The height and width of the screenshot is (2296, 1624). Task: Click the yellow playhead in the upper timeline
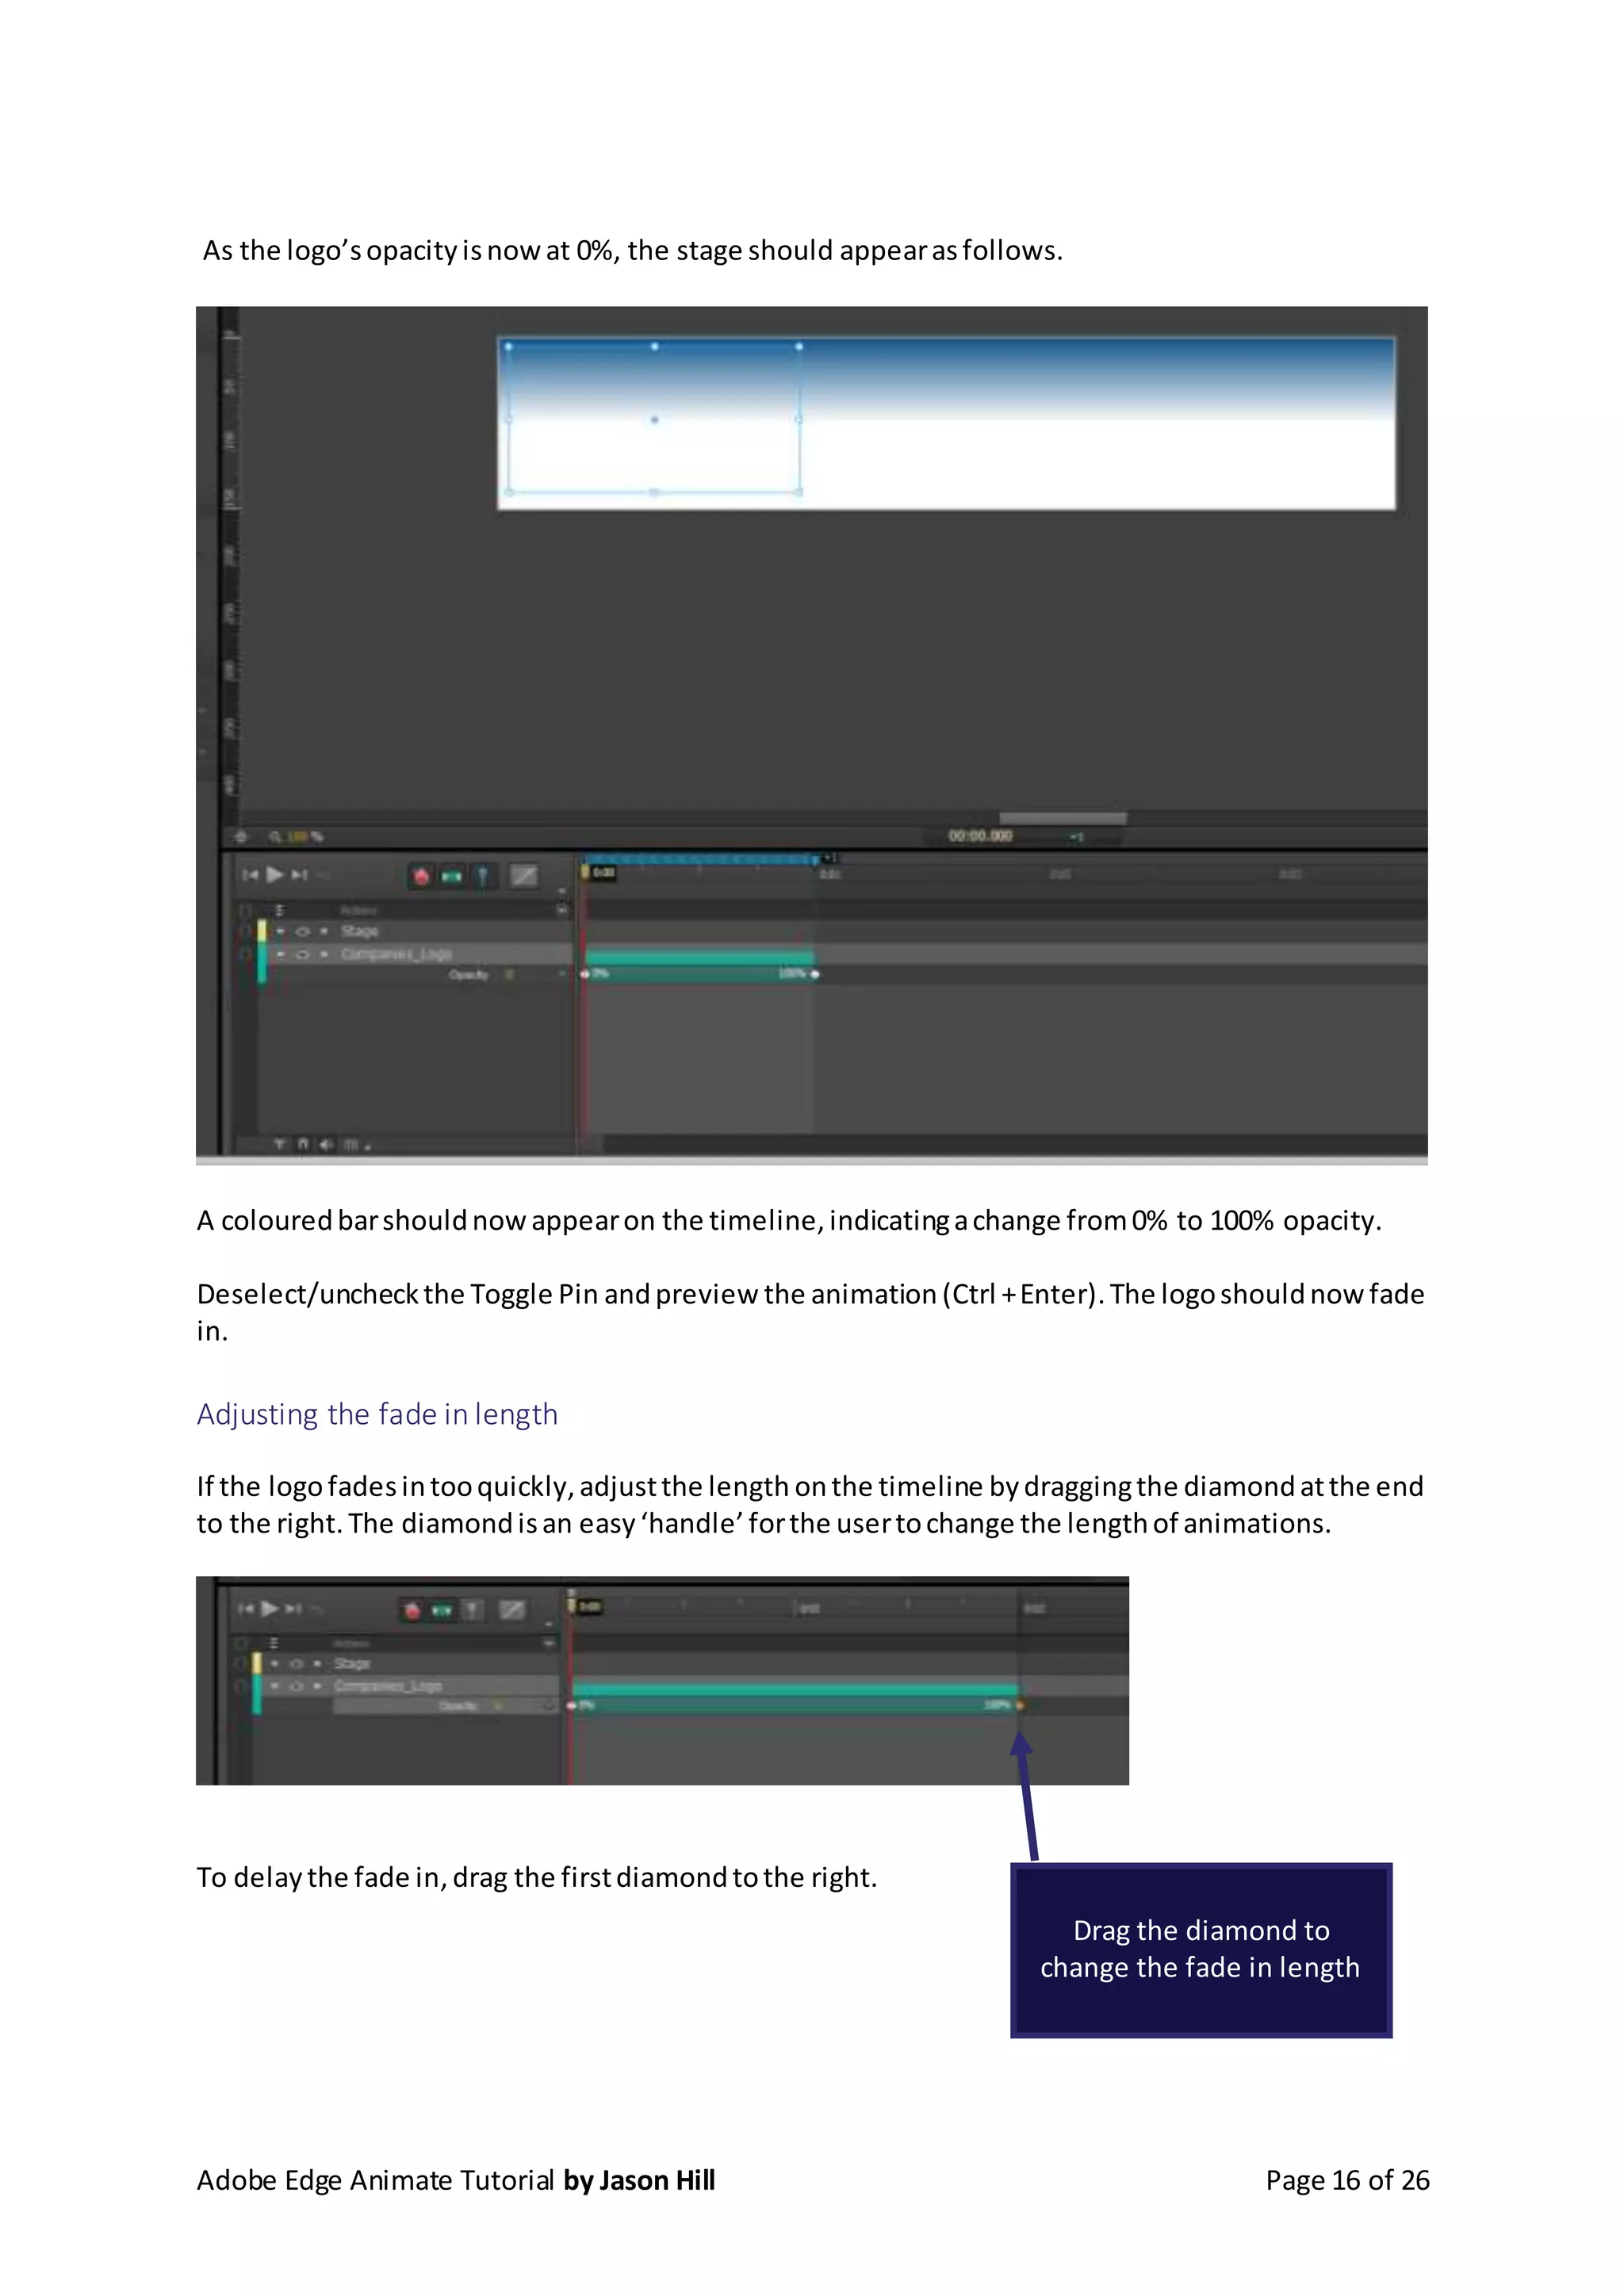(586, 873)
